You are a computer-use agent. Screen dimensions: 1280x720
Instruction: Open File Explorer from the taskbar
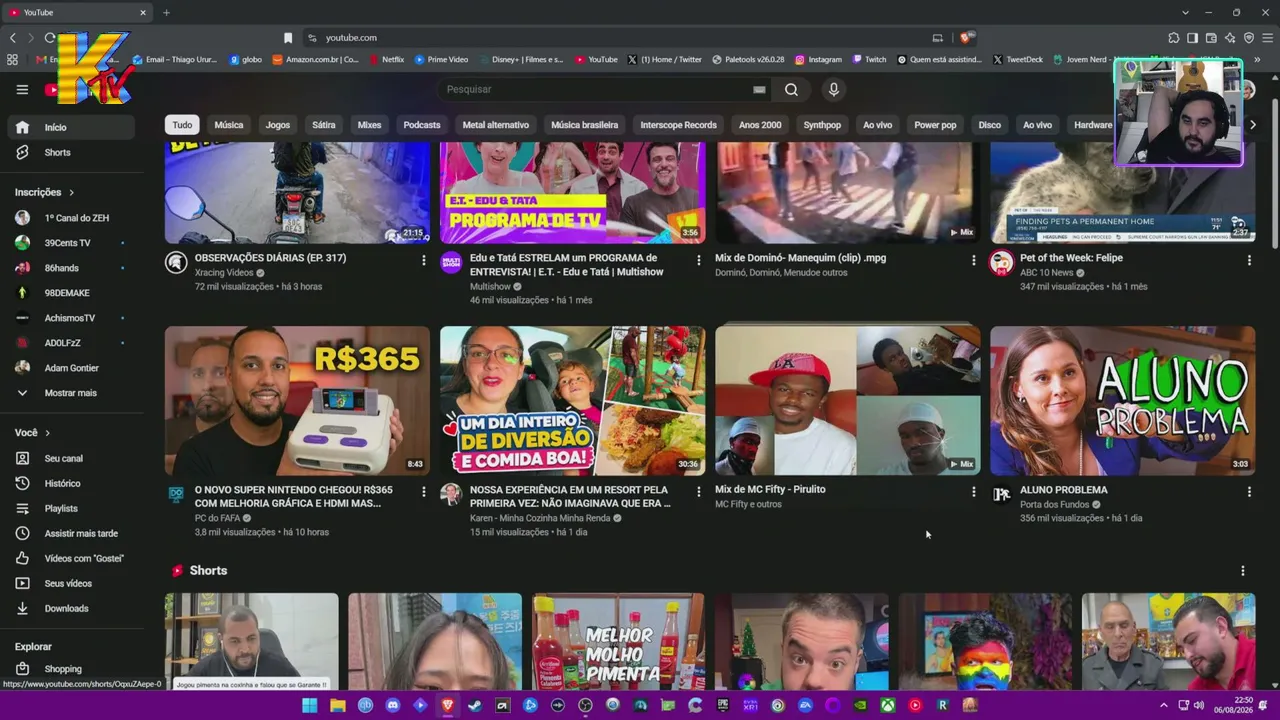[x=338, y=705]
